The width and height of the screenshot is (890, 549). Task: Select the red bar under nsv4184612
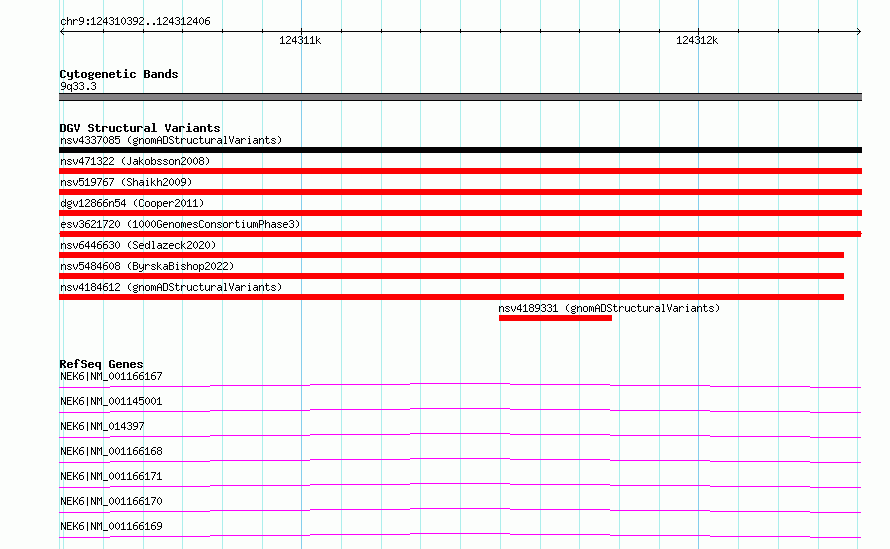pos(451,297)
